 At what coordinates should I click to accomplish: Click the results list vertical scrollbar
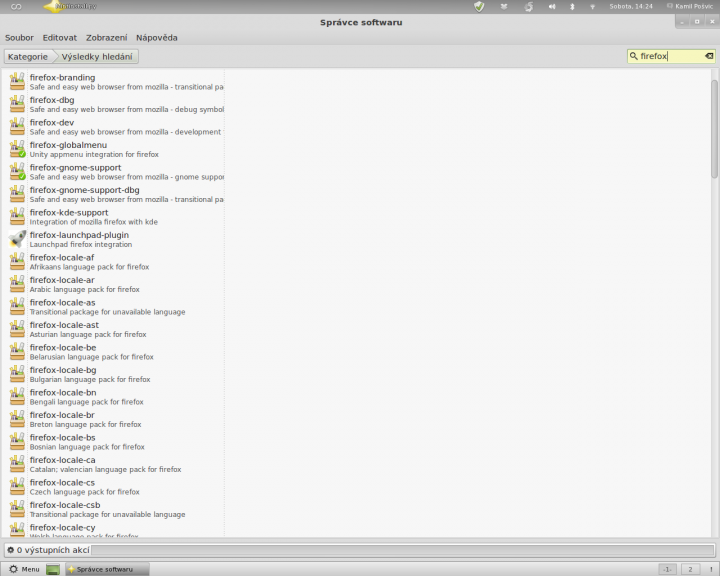[x=714, y=129]
